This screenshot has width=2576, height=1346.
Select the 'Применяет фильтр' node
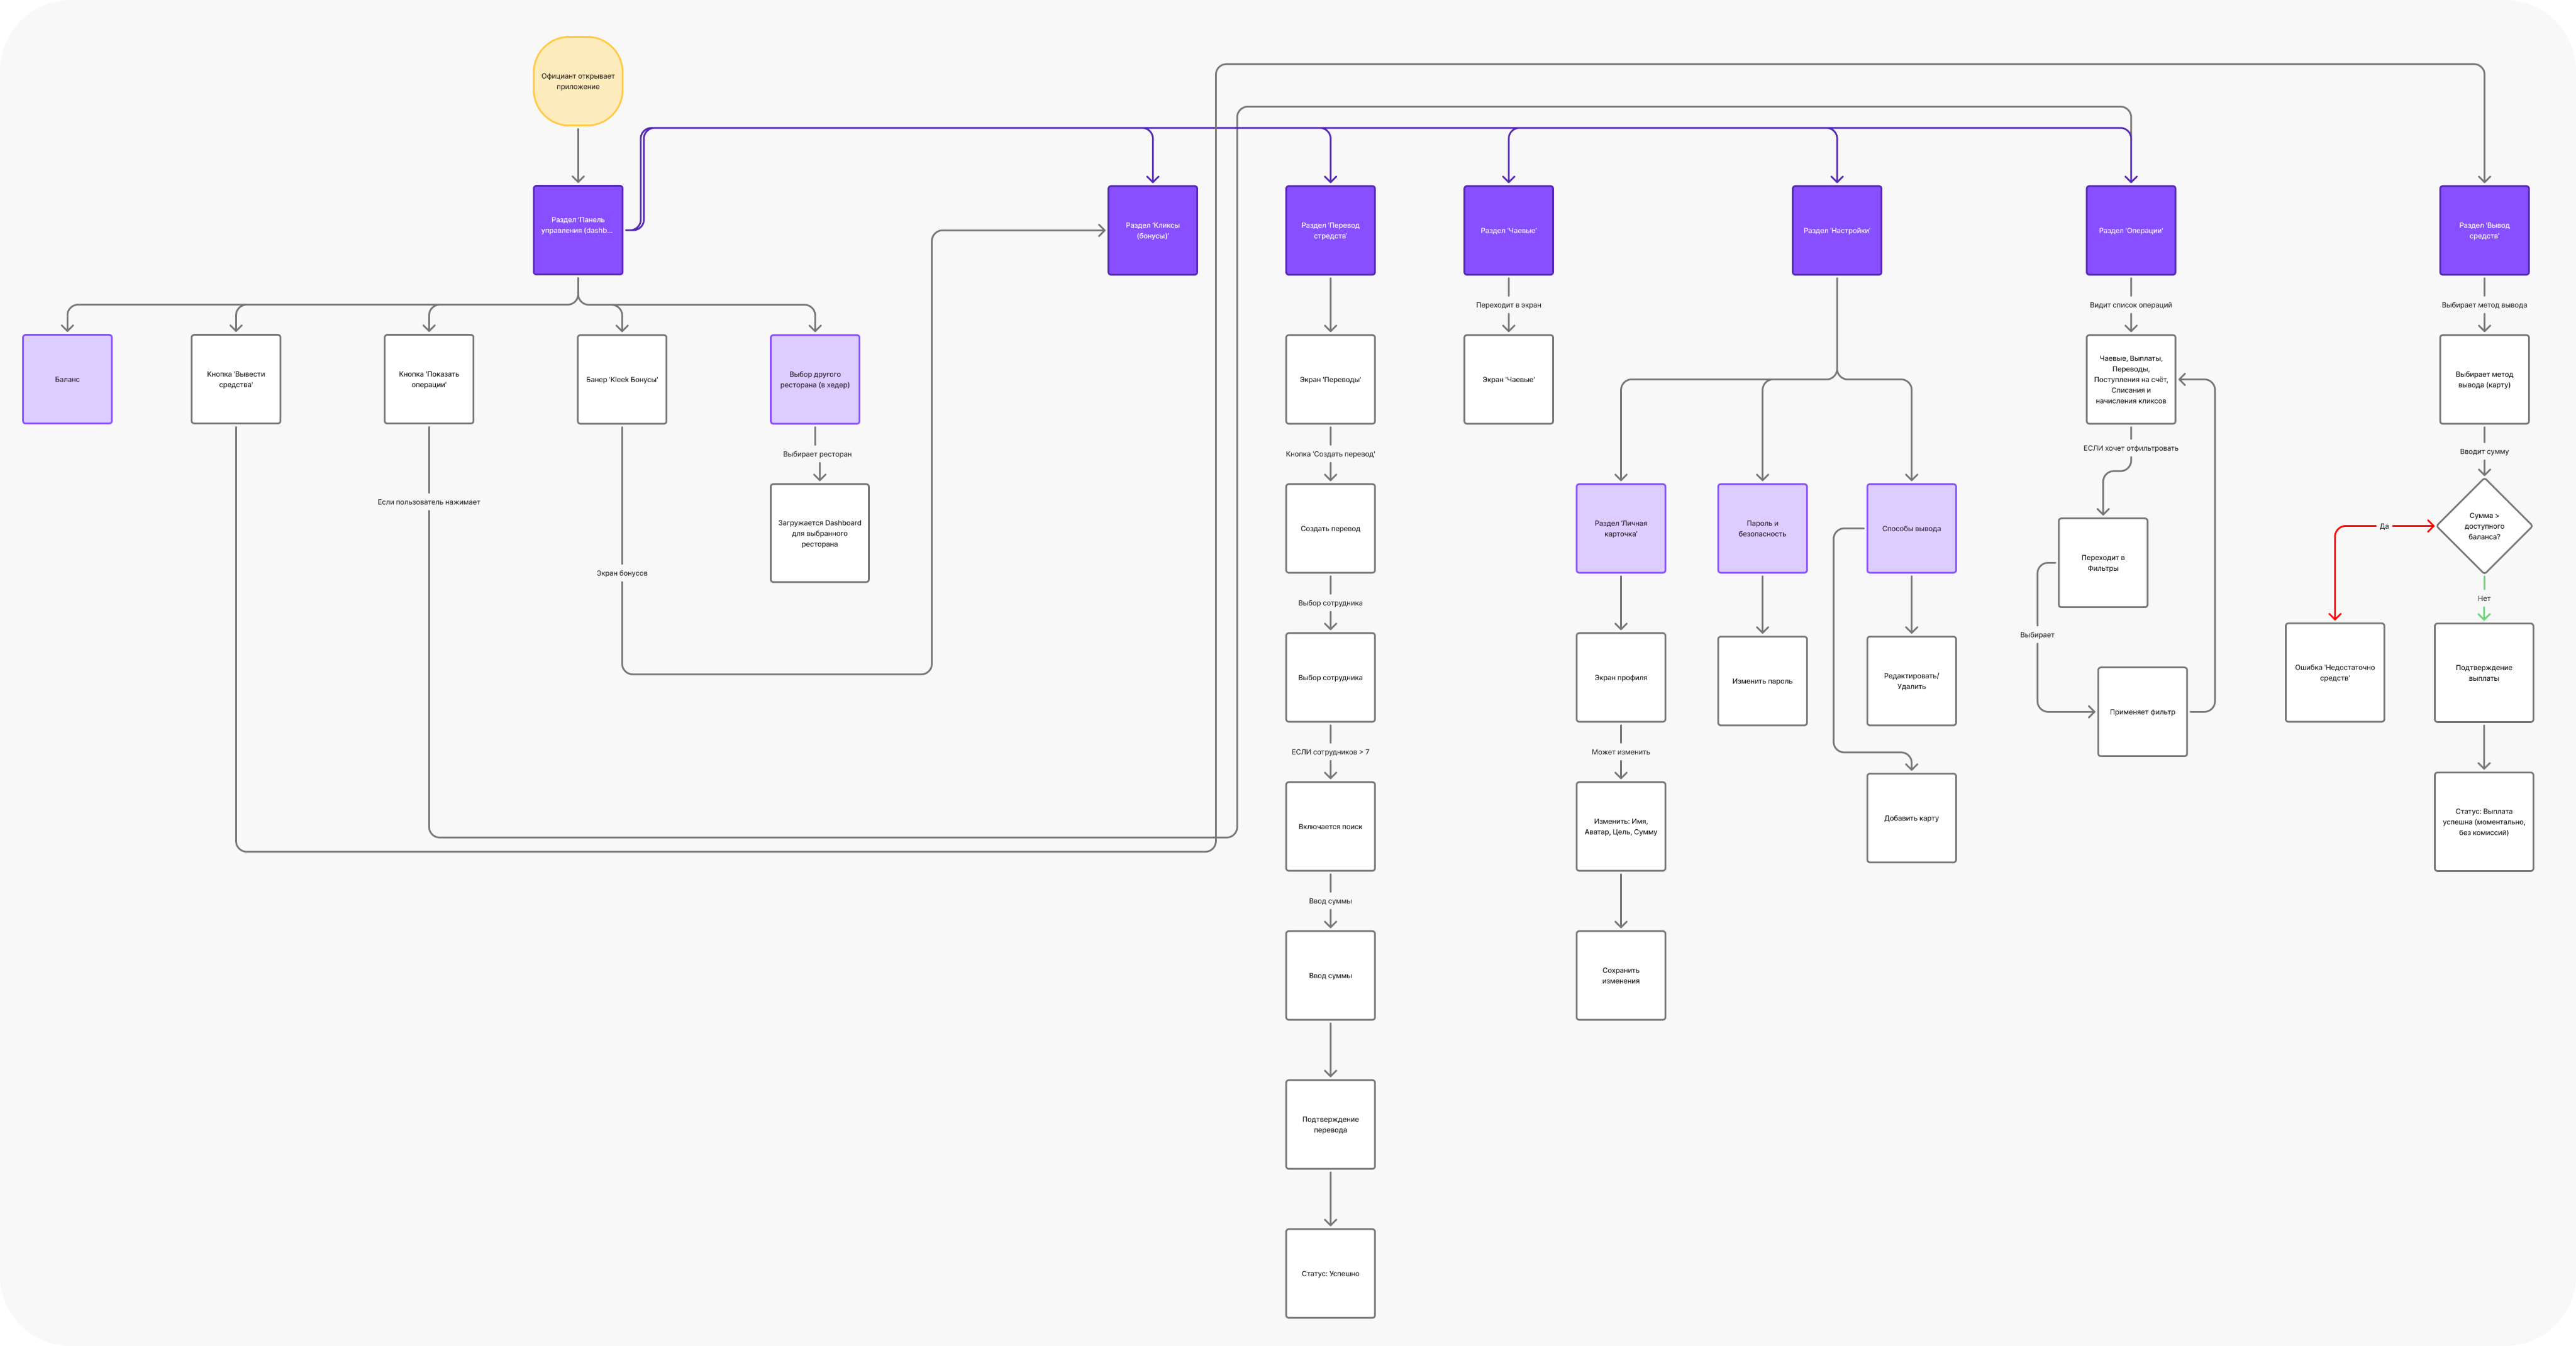click(x=2142, y=712)
